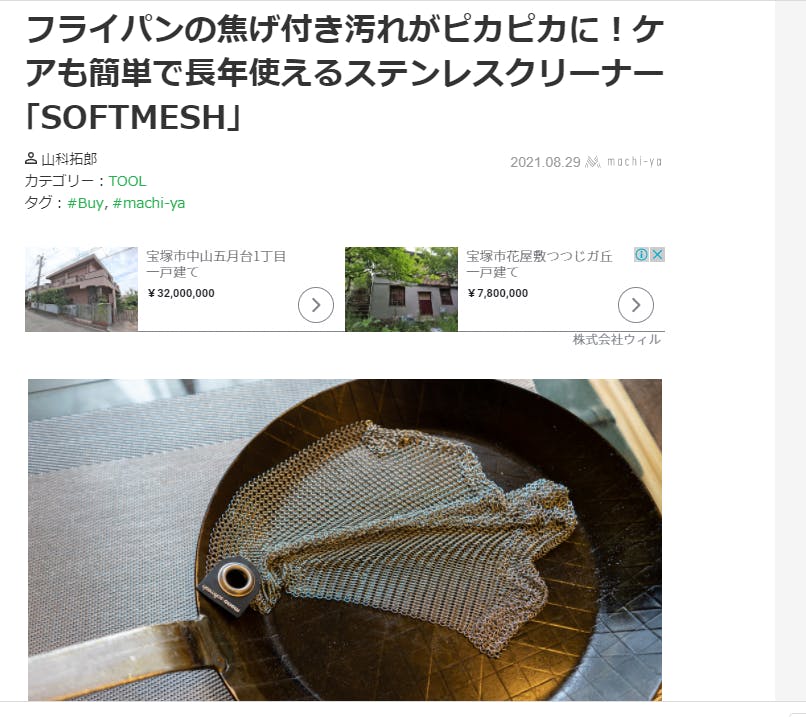
Task: Click arrow for ¥32,000,000 house ad
Action: click(x=316, y=305)
